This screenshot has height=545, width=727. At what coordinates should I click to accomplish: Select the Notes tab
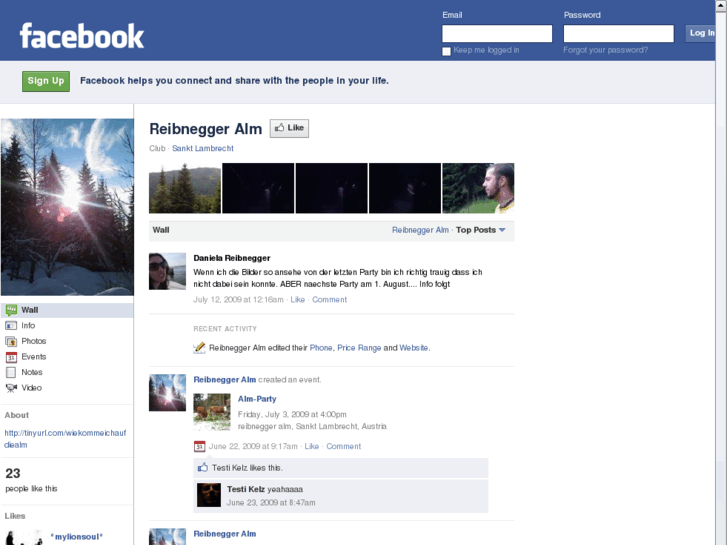coord(67,372)
